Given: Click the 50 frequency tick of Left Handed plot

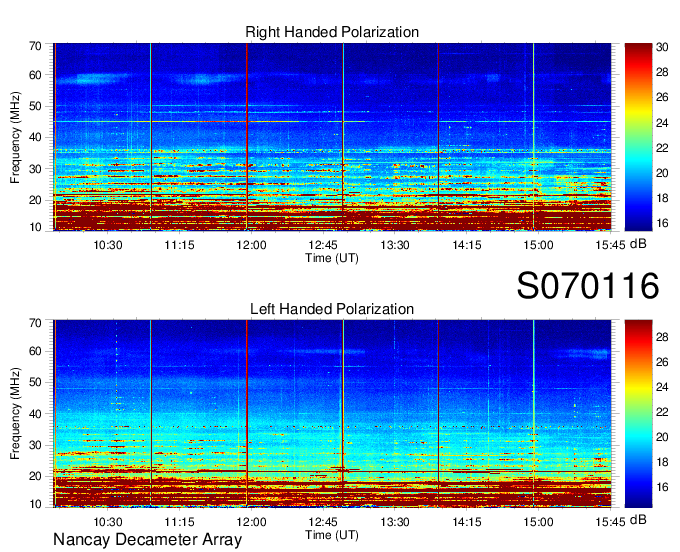Looking at the screenshot, I should (x=35, y=382).
